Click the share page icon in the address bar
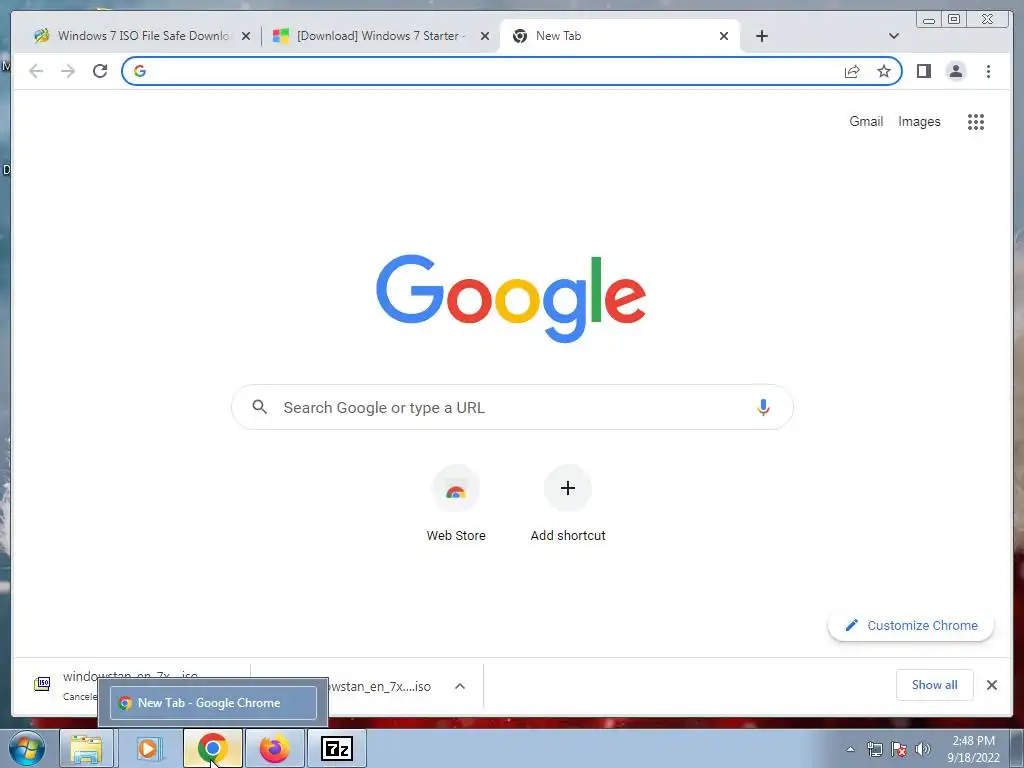Screen dimensions: 1024x768 click(852, 71)
